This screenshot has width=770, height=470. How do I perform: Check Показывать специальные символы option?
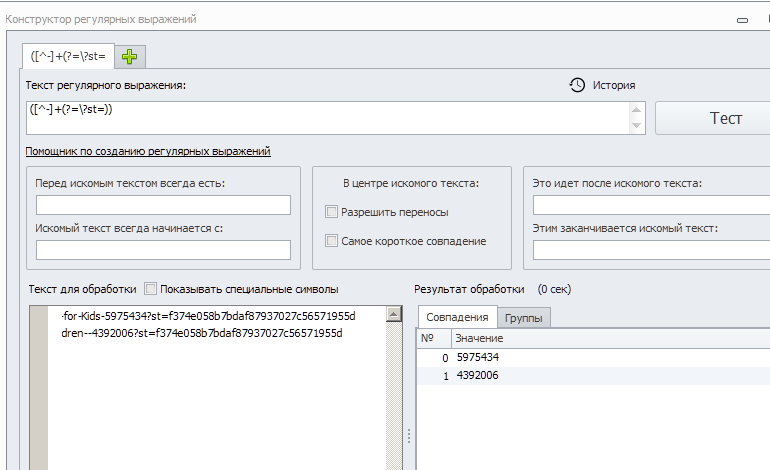coord(151,289)
